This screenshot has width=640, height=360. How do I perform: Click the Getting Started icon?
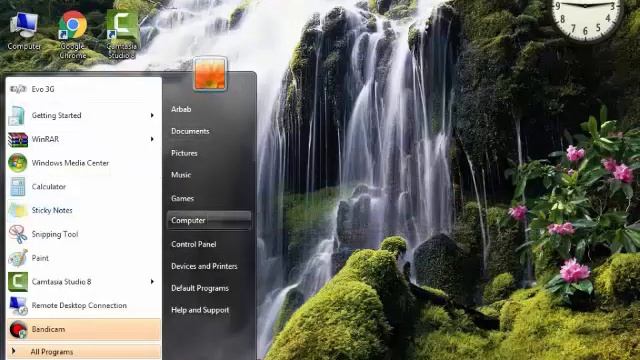click(18, 116)
